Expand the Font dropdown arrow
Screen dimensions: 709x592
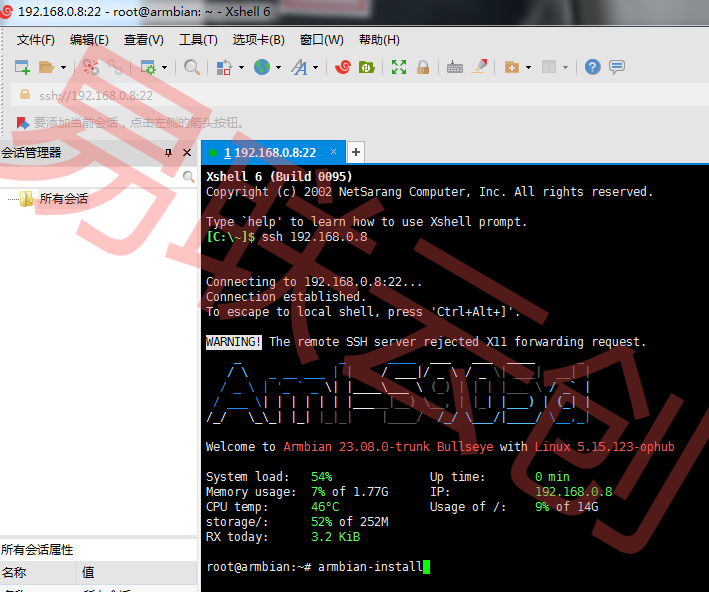click(316, 67)
